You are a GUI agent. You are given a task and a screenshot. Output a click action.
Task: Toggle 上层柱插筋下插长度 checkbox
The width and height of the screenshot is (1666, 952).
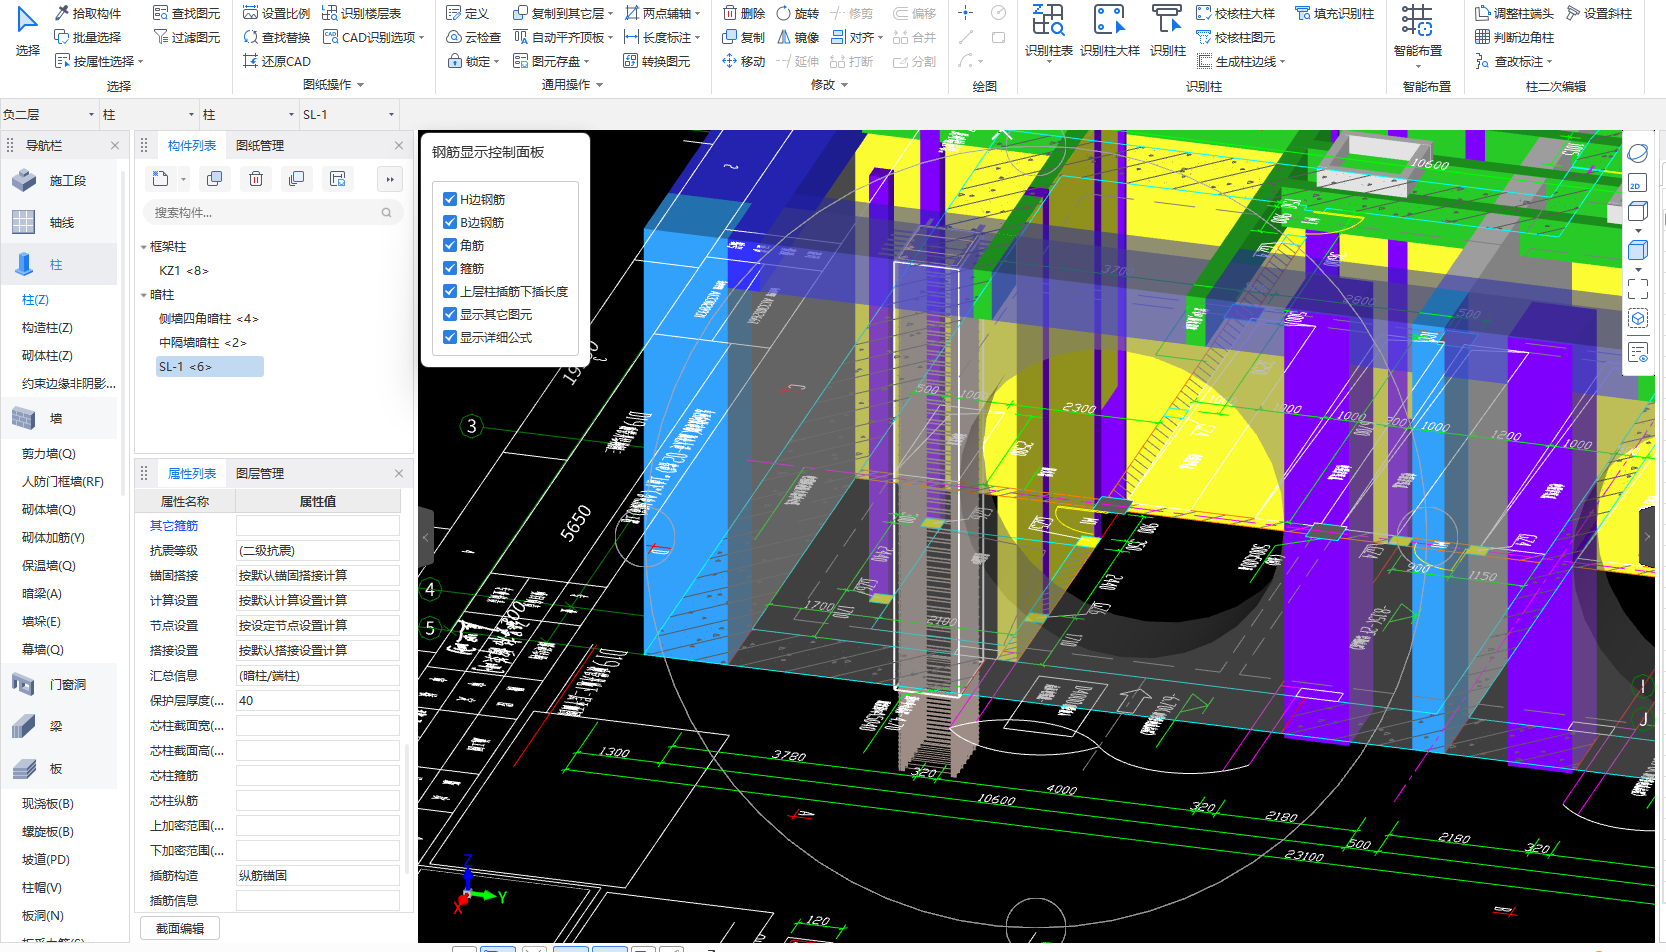450,291
